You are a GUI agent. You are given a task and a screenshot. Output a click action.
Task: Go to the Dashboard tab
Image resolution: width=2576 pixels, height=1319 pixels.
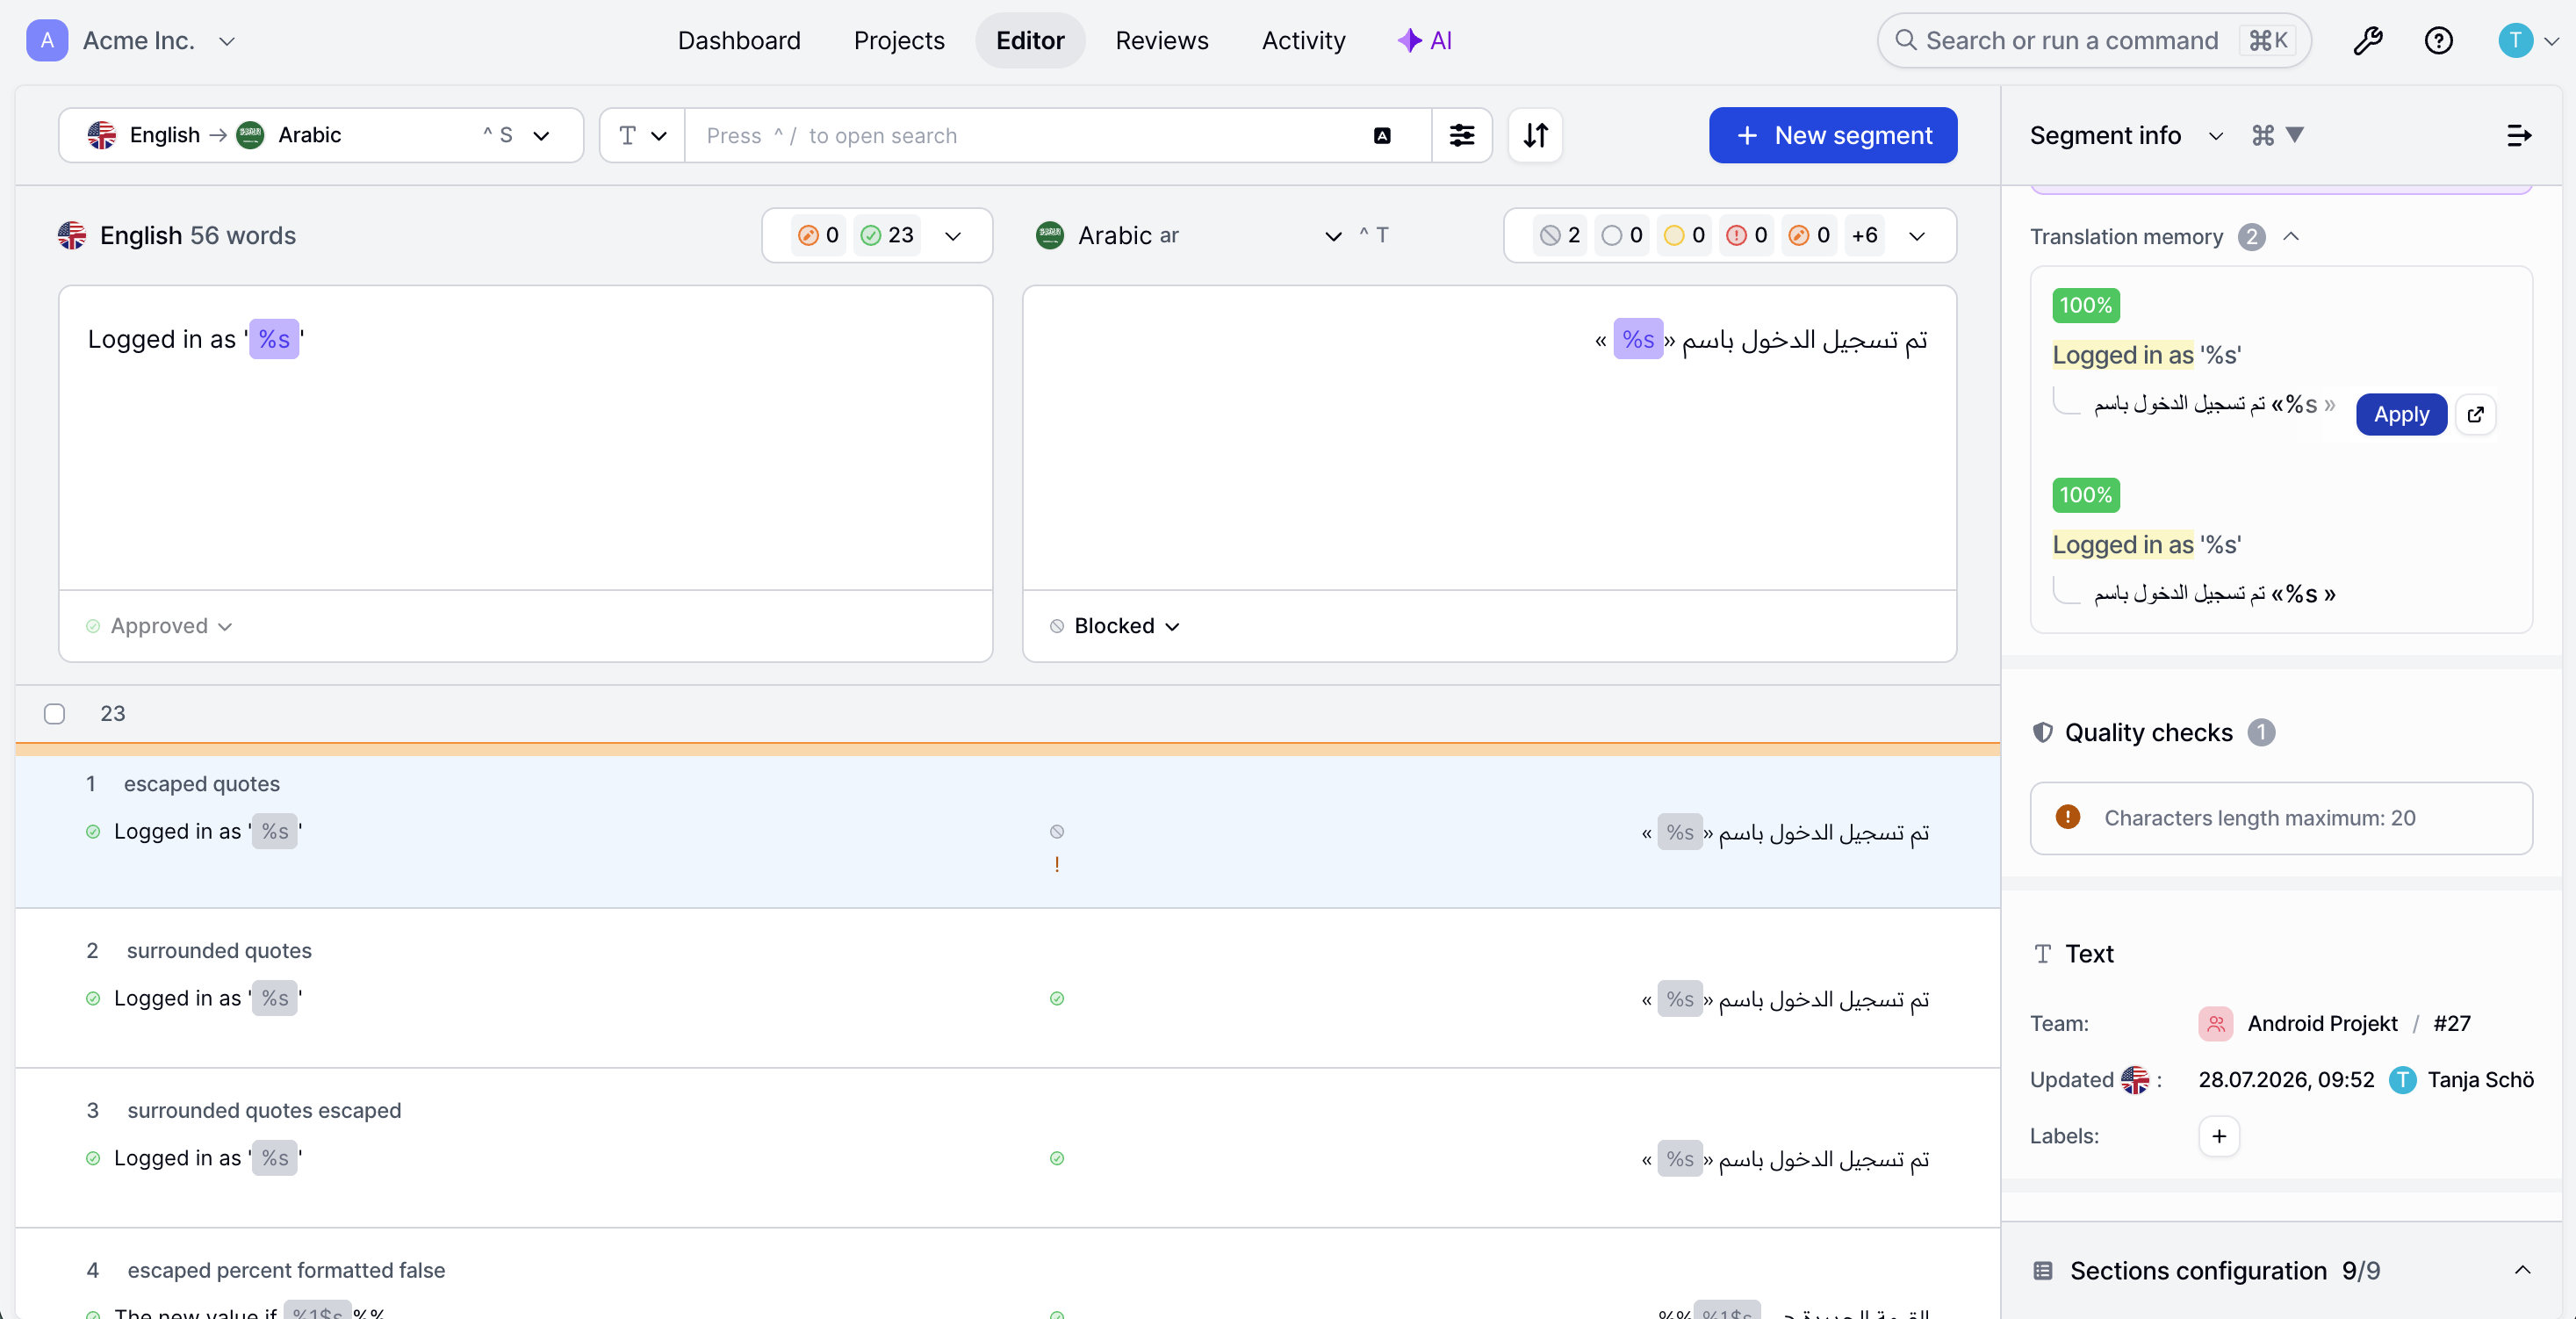click(739, 41)
